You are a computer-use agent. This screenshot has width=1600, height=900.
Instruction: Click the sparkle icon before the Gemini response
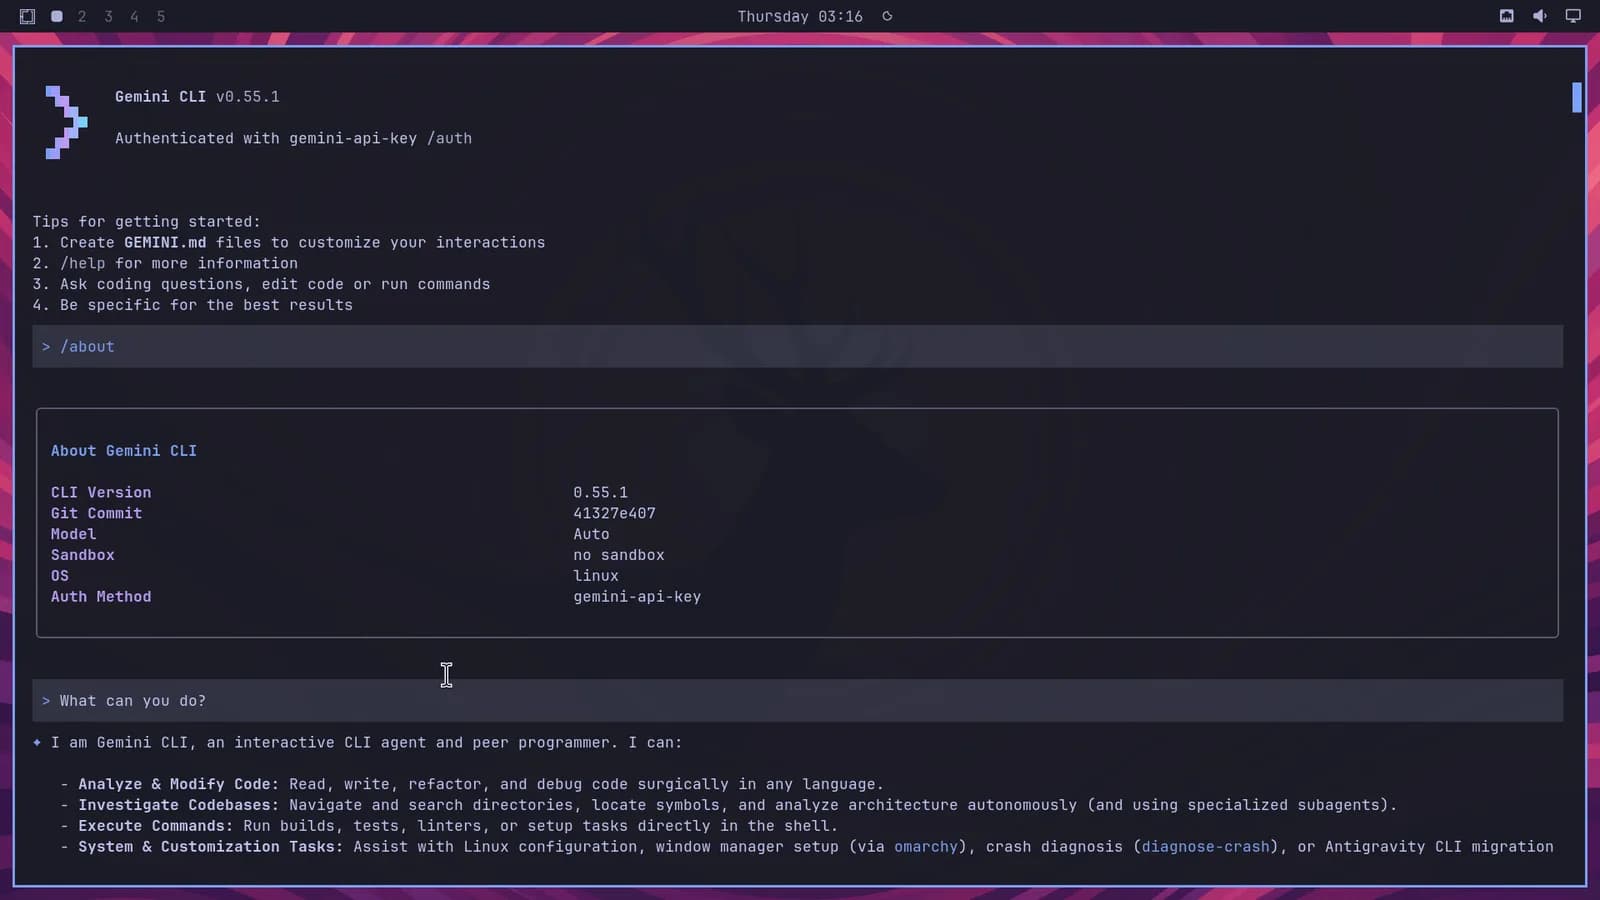[37, 742]
